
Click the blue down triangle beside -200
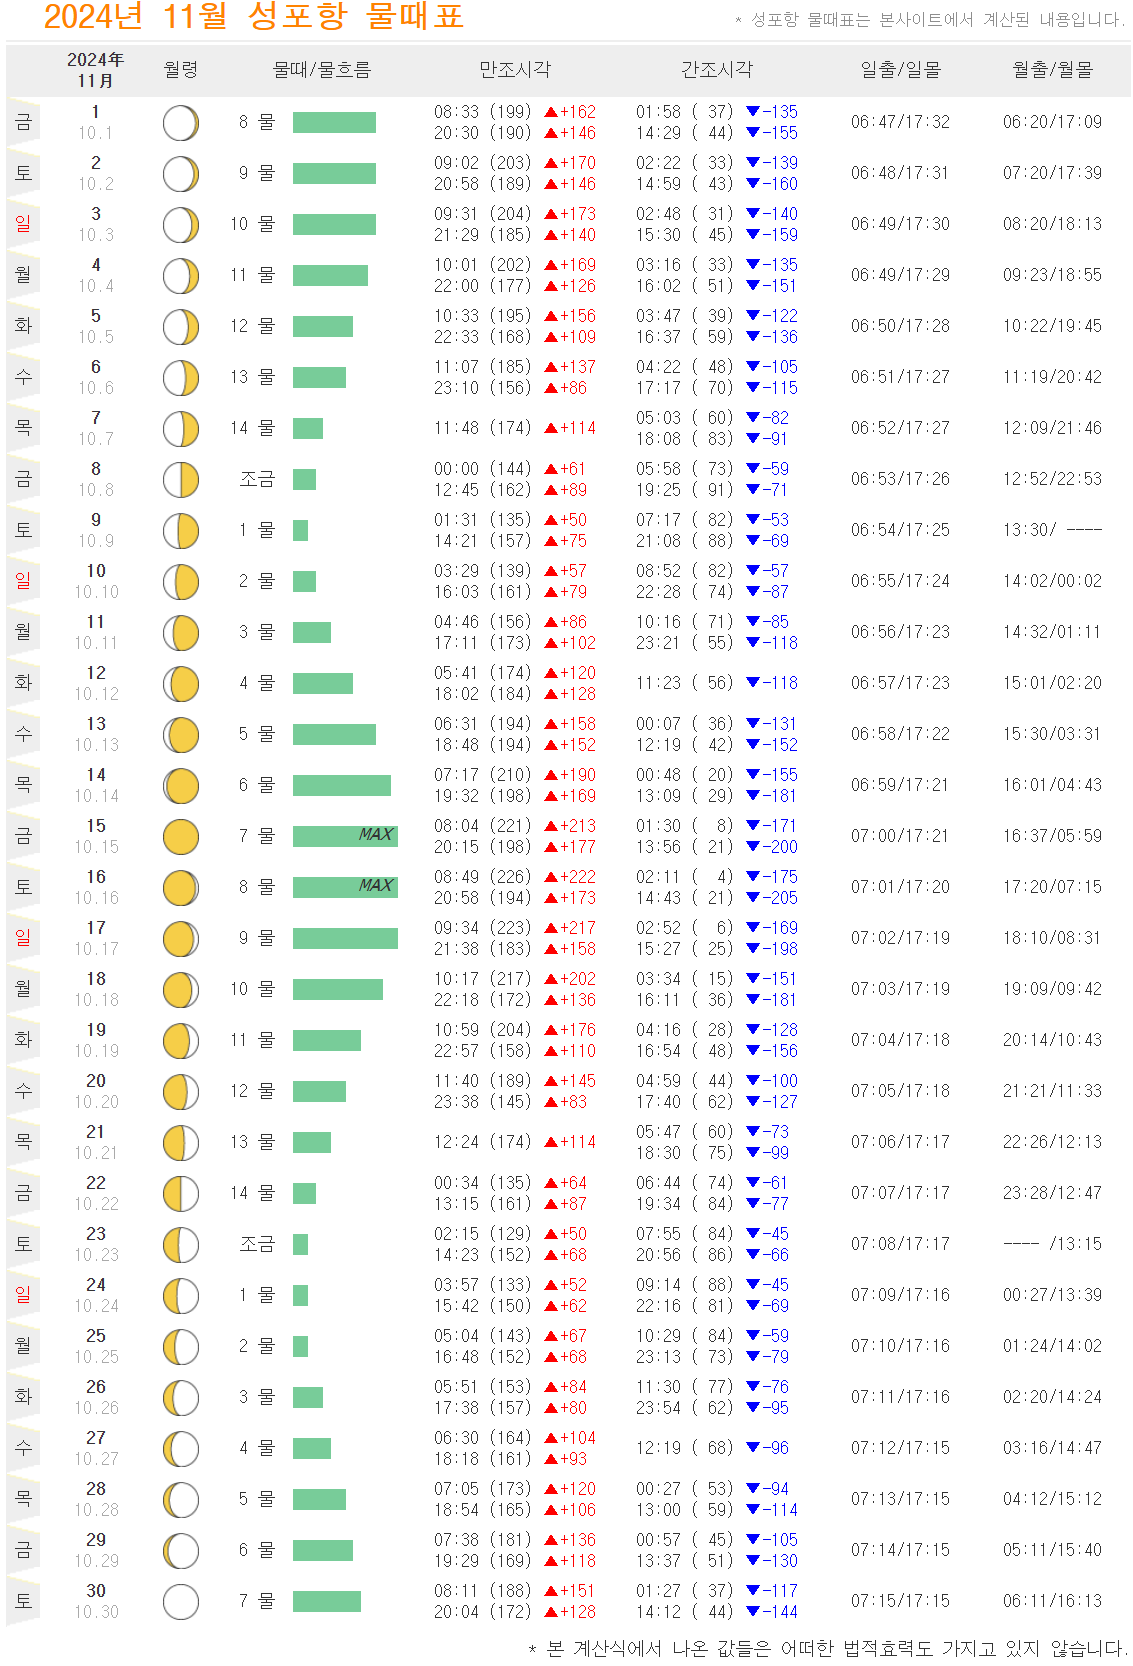tap(753, 847)
